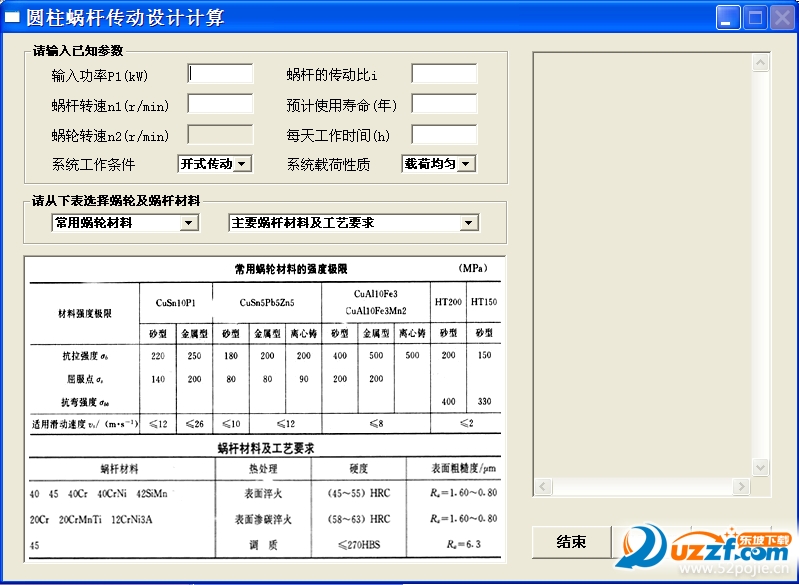Minimize the 圆柱蜗杆传动设计计算 window

tap(729, 17)
